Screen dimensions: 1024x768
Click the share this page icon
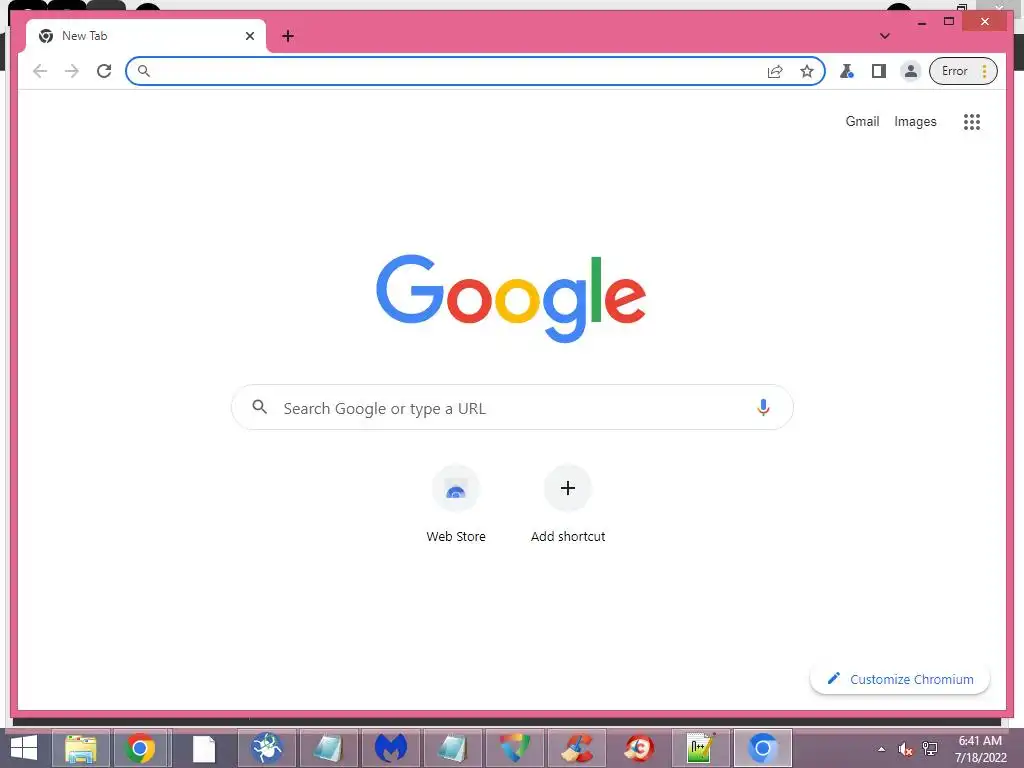click(775, 71)
